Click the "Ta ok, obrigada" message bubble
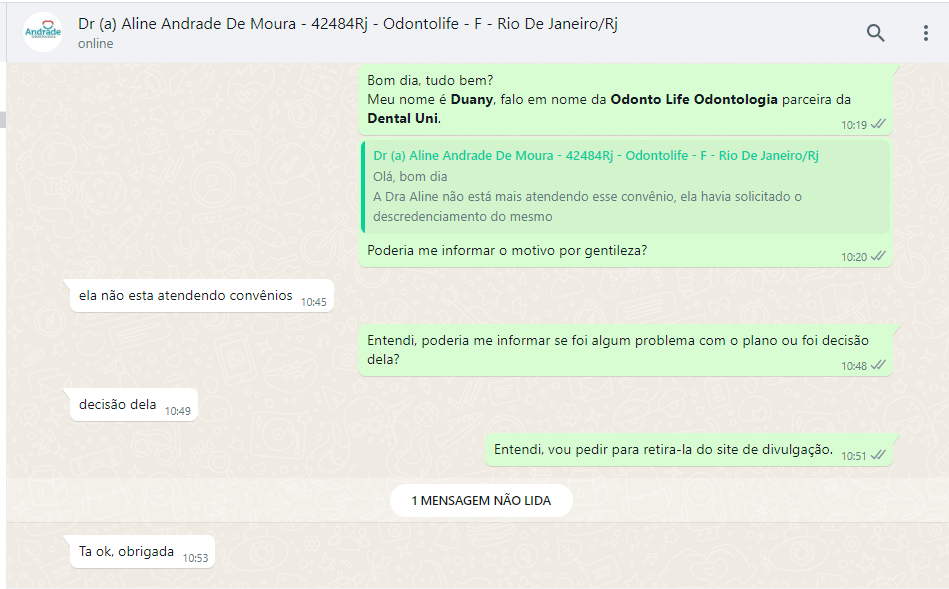 tap(127, 552)
